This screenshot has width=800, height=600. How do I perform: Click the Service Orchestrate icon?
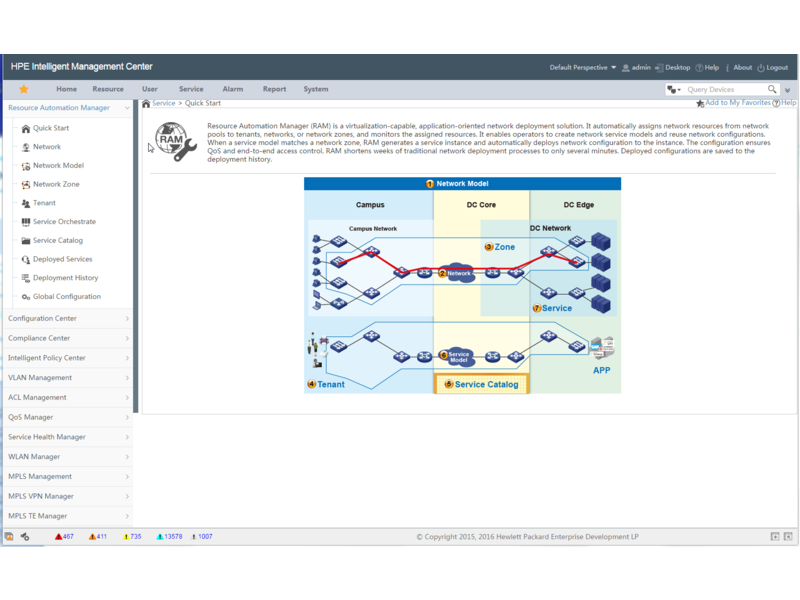tap(26, 222)
